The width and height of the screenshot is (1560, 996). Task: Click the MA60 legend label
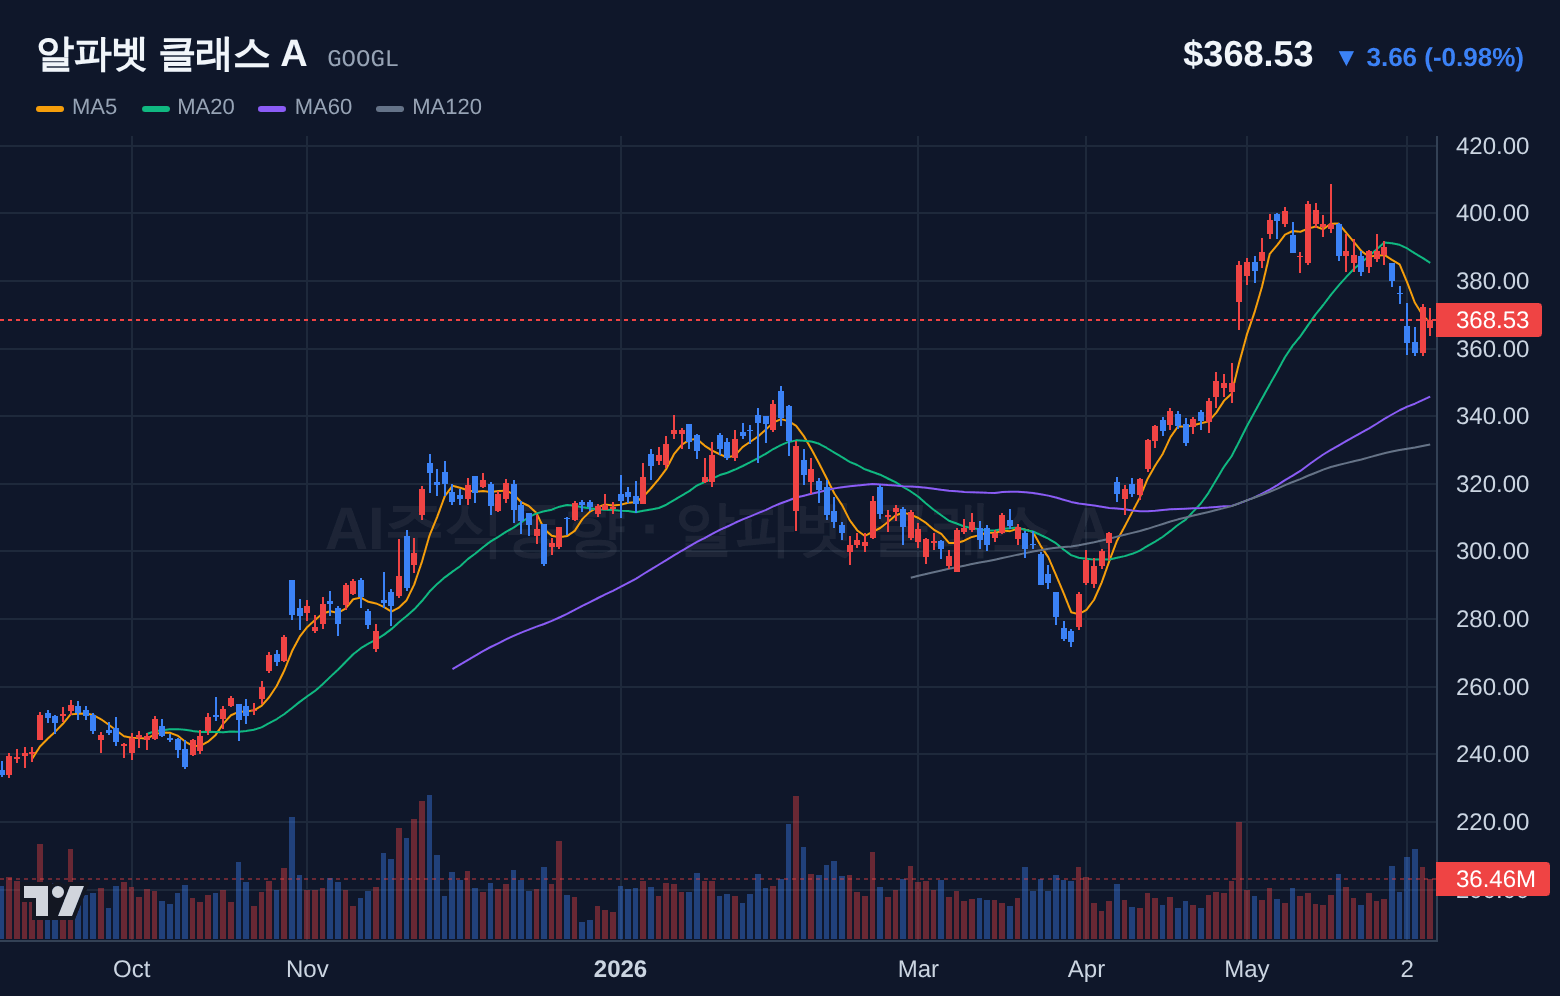pos(323,107)
